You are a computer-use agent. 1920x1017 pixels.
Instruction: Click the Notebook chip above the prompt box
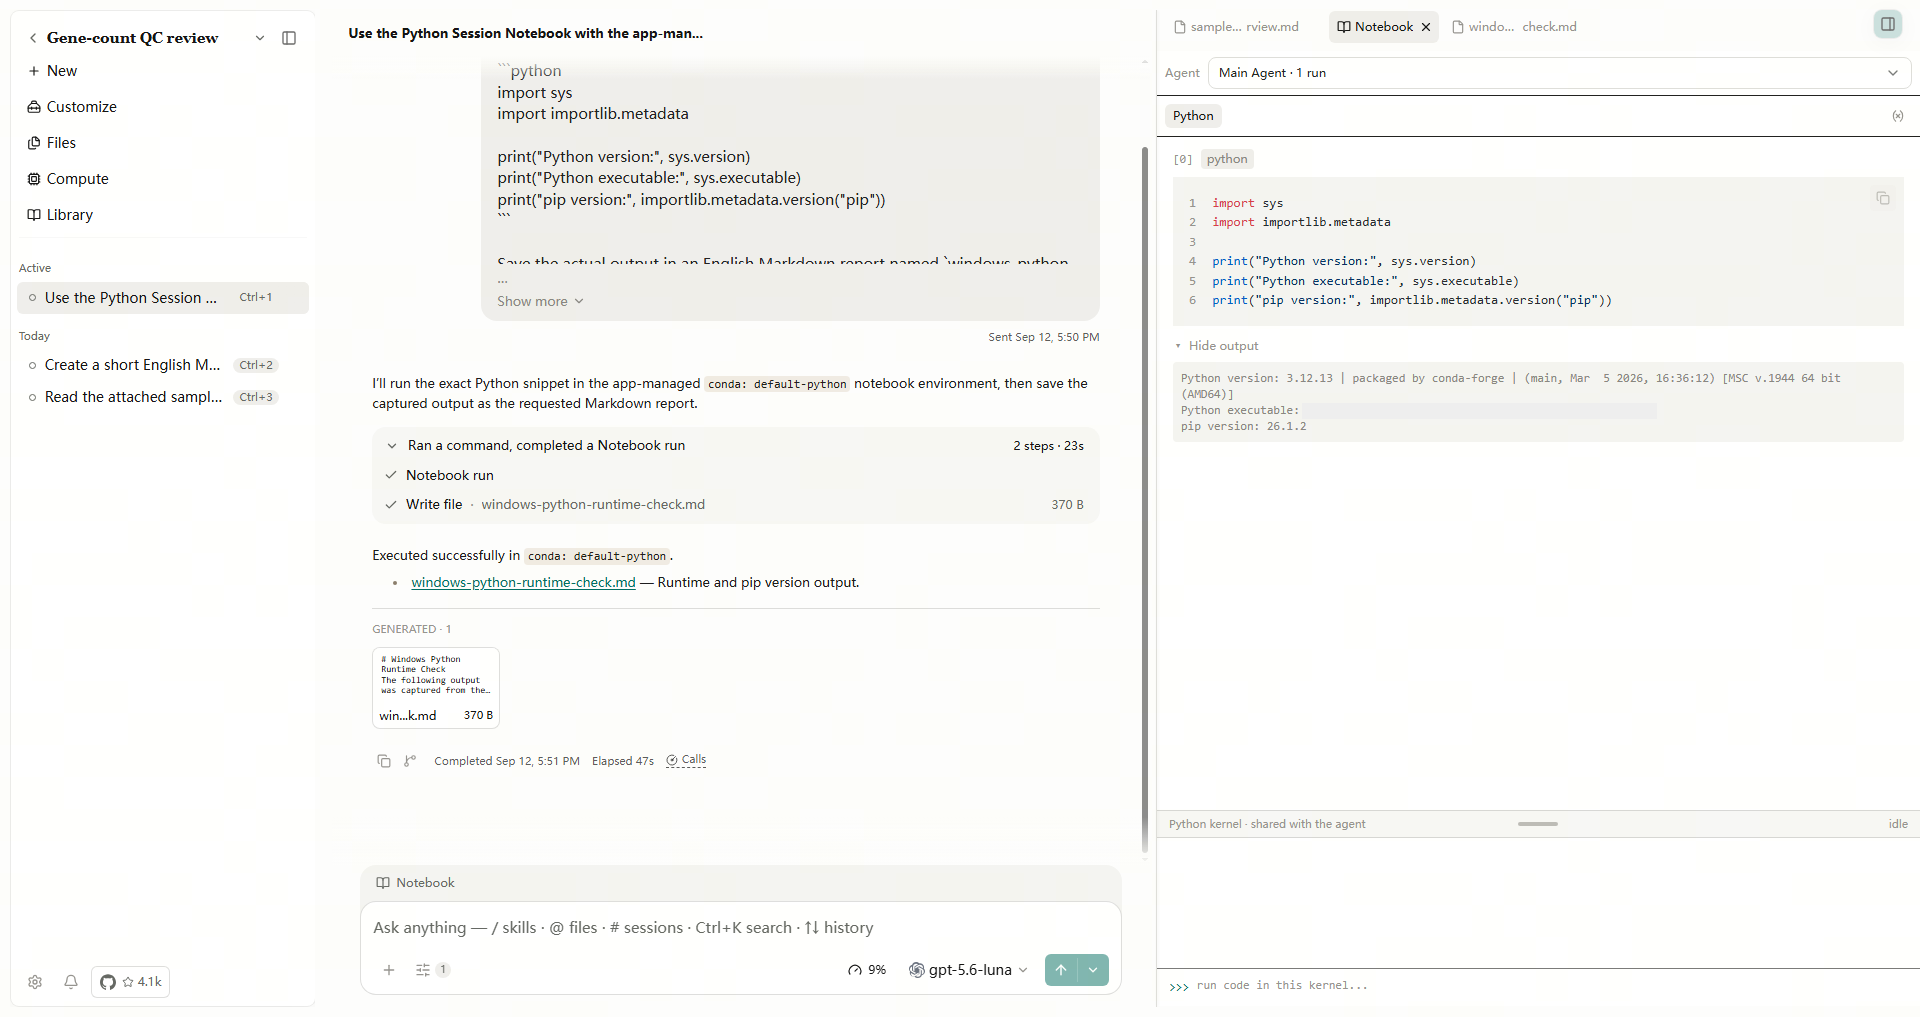416,883
